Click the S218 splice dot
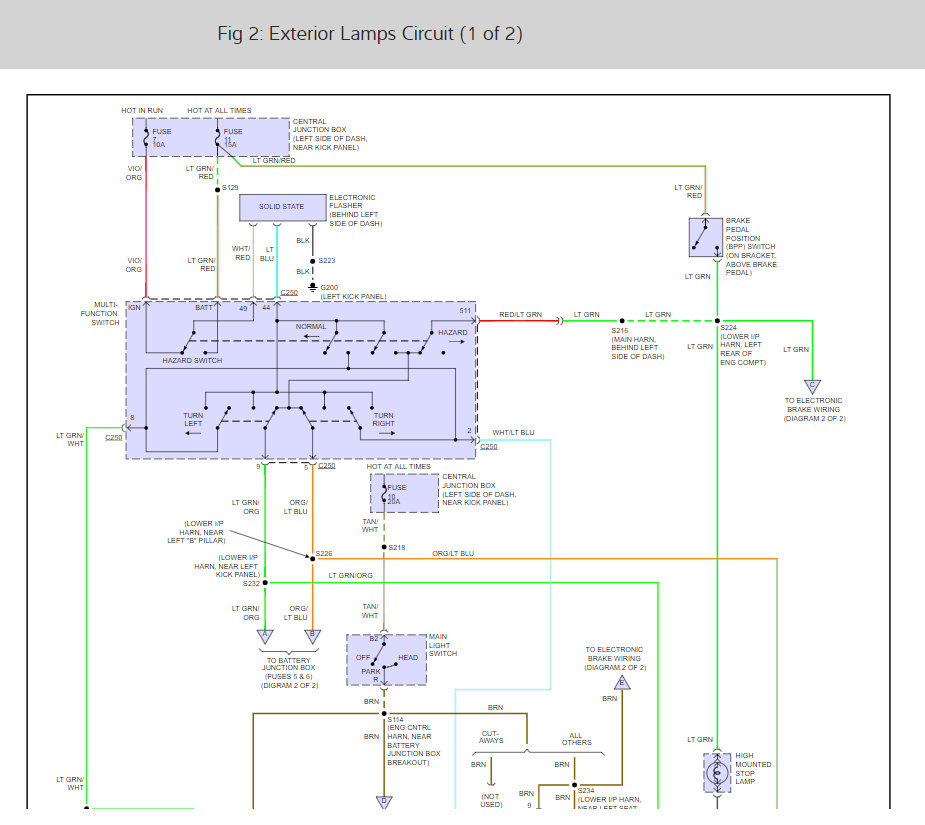925x825 pixels. [384, 547]
